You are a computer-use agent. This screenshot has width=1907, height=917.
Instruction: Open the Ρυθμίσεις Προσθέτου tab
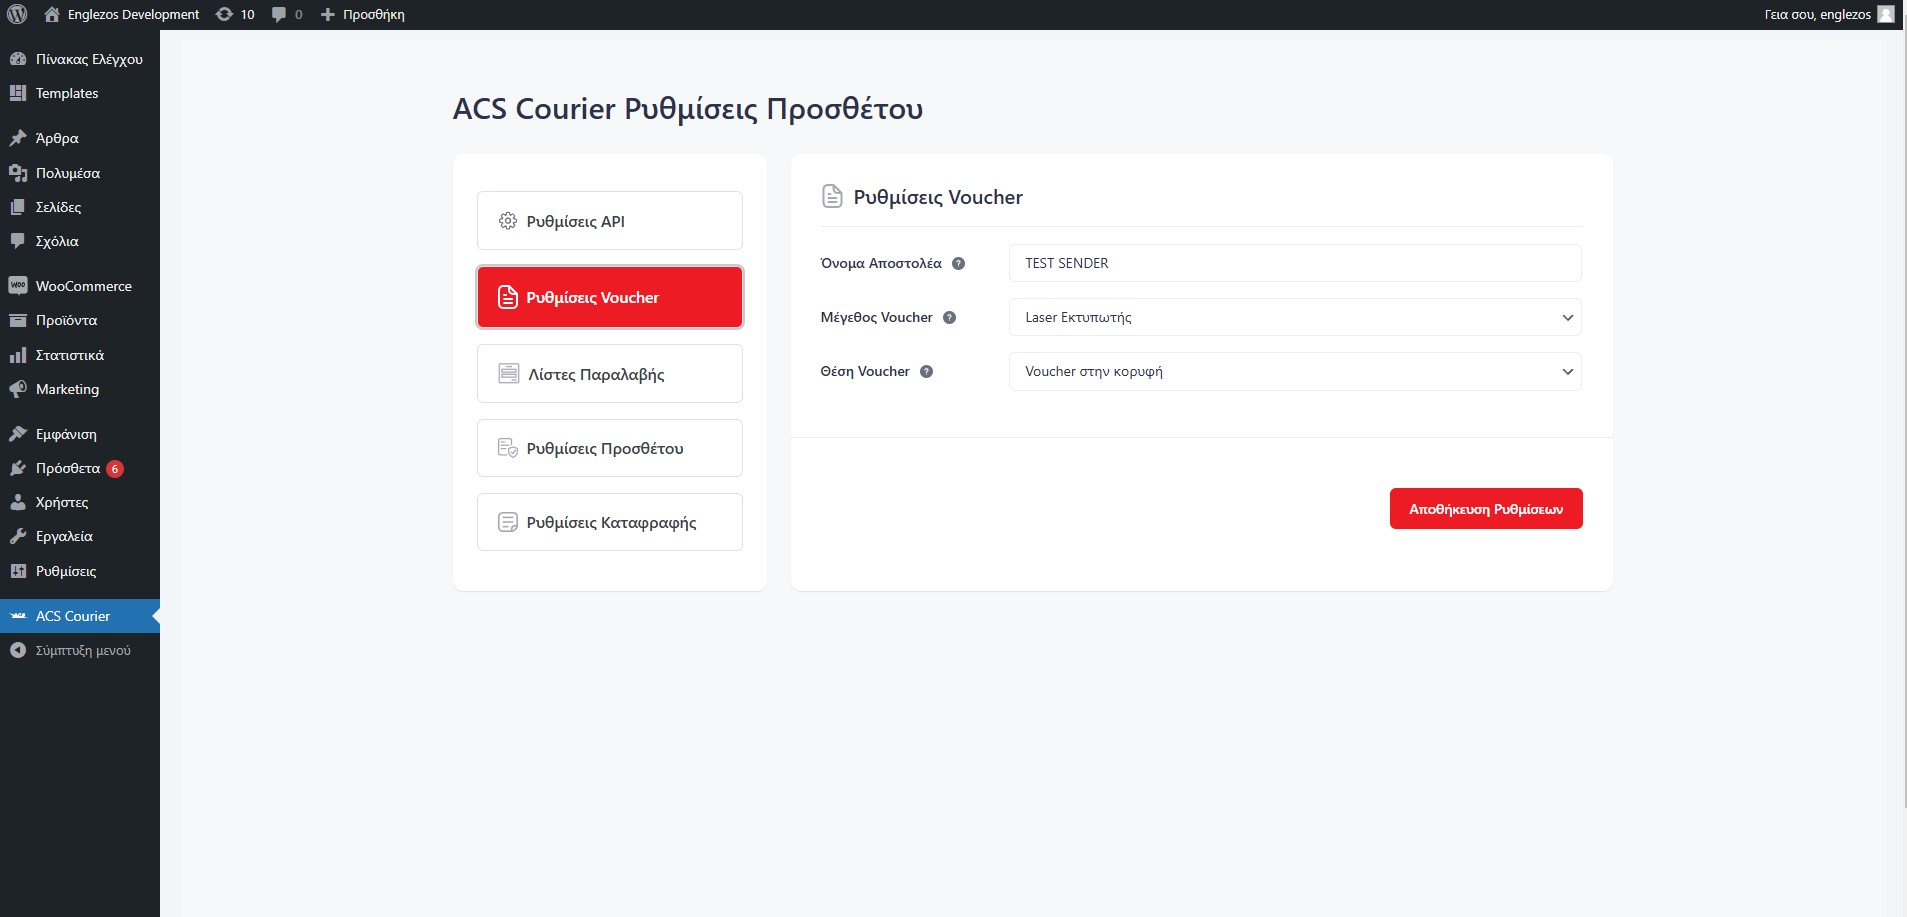tap(610, 448)
